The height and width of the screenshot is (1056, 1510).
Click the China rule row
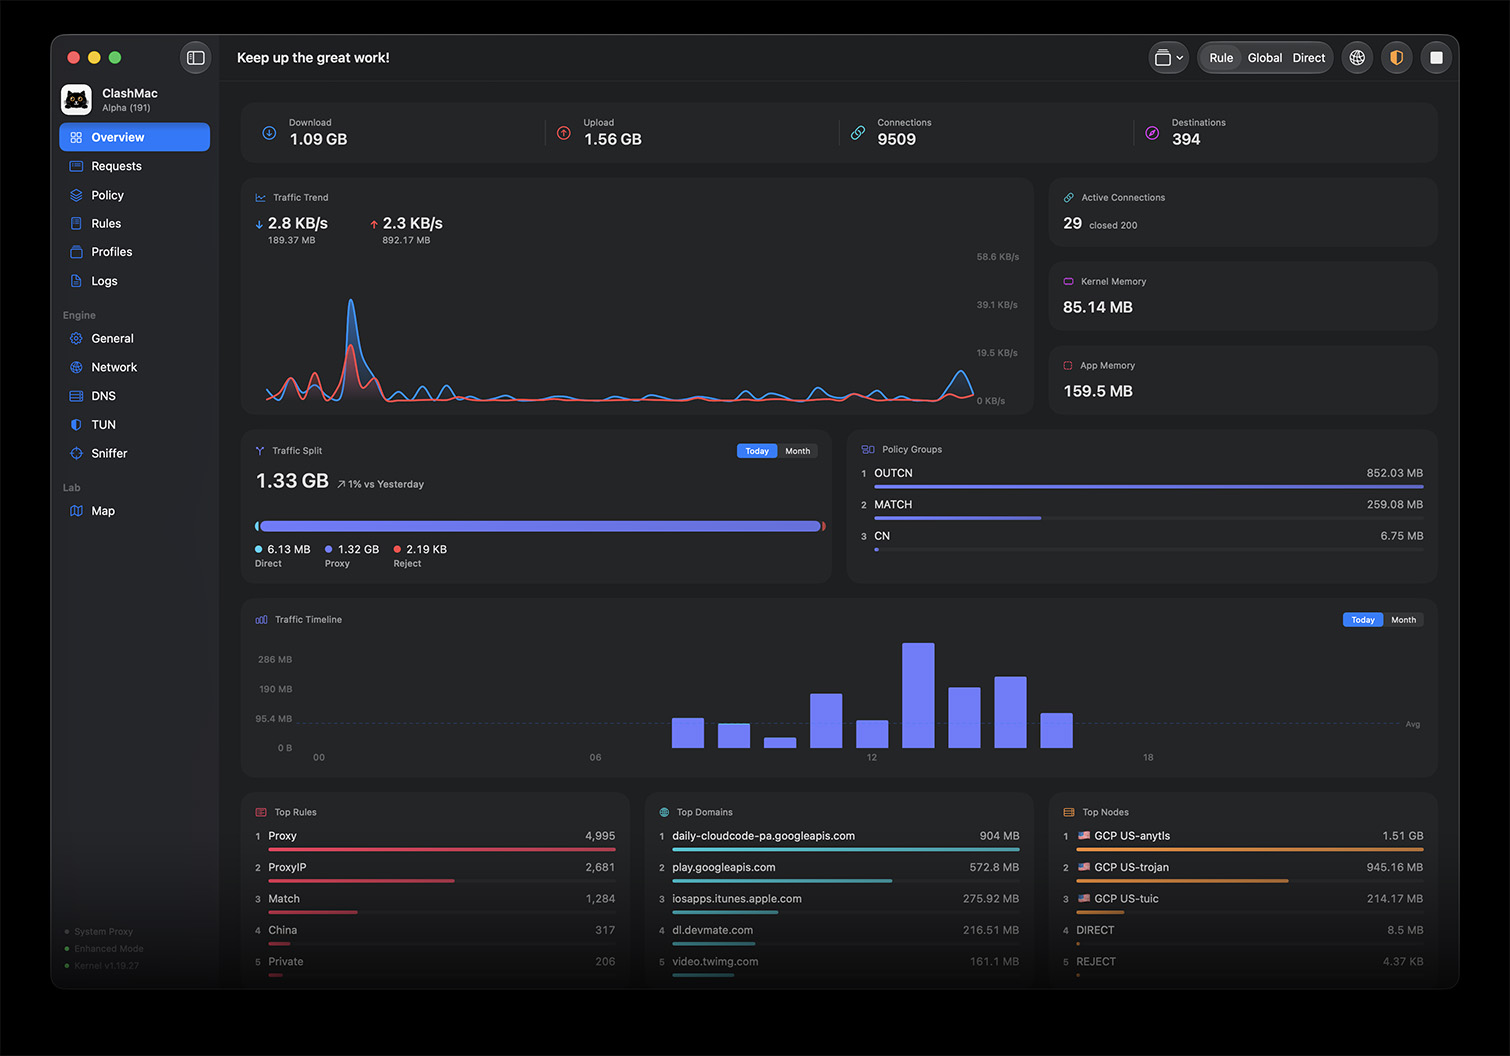(435, 934)
